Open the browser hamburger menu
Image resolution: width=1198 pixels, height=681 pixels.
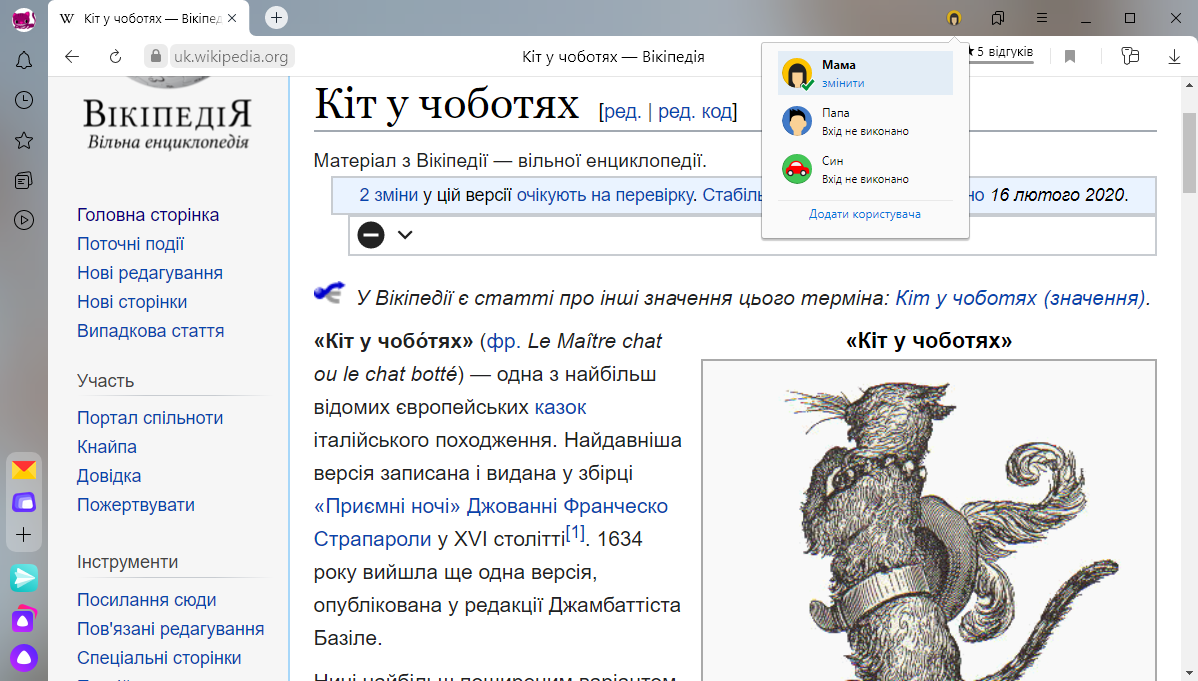pos(1042,18)
